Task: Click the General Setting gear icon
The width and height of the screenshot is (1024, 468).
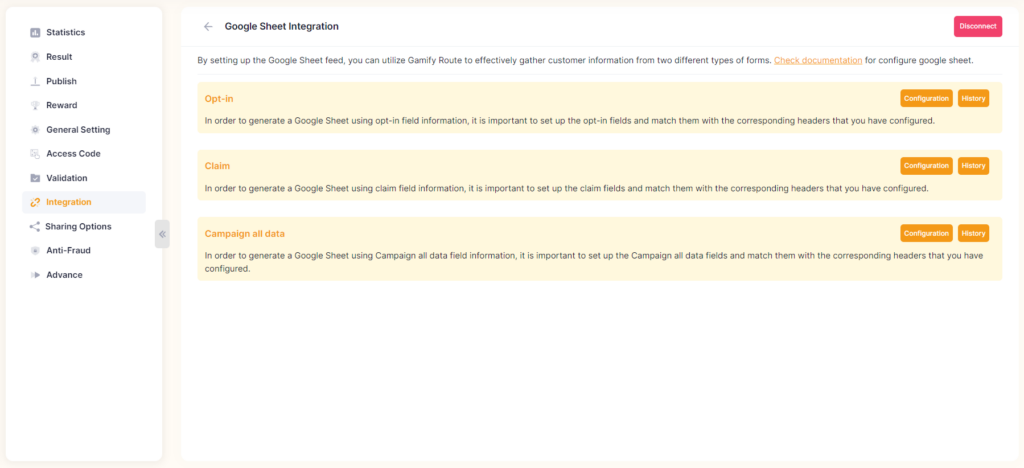Action: pyautogui.click(x=35, y=130)
